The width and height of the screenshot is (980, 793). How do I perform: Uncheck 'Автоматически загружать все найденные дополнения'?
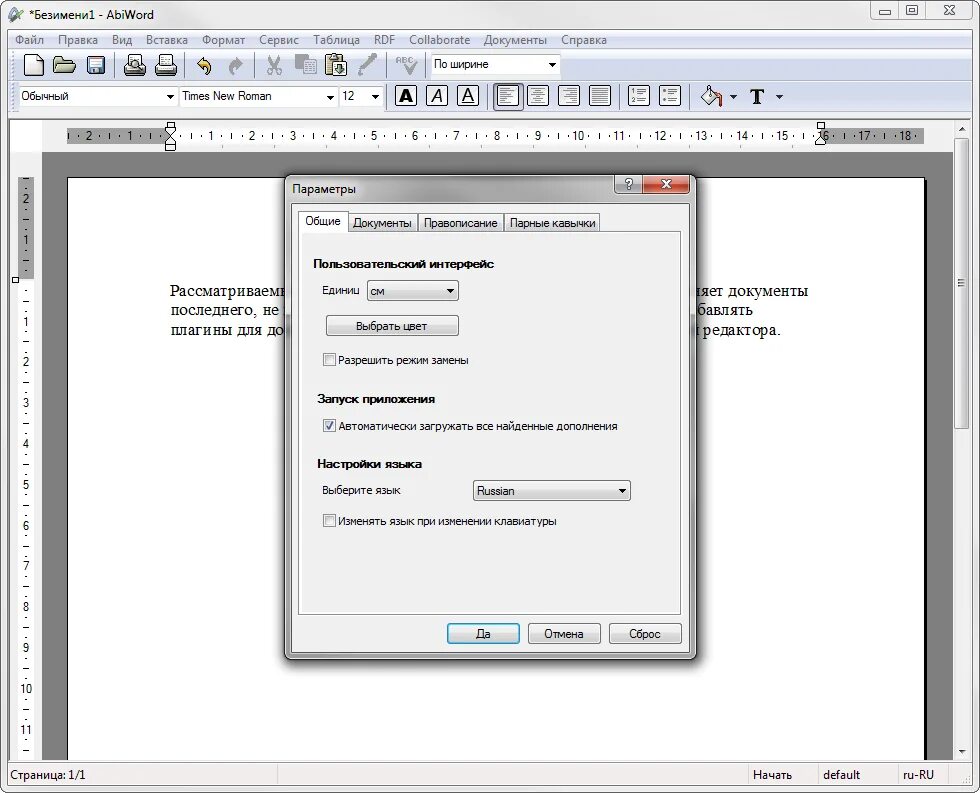[329, 426]
